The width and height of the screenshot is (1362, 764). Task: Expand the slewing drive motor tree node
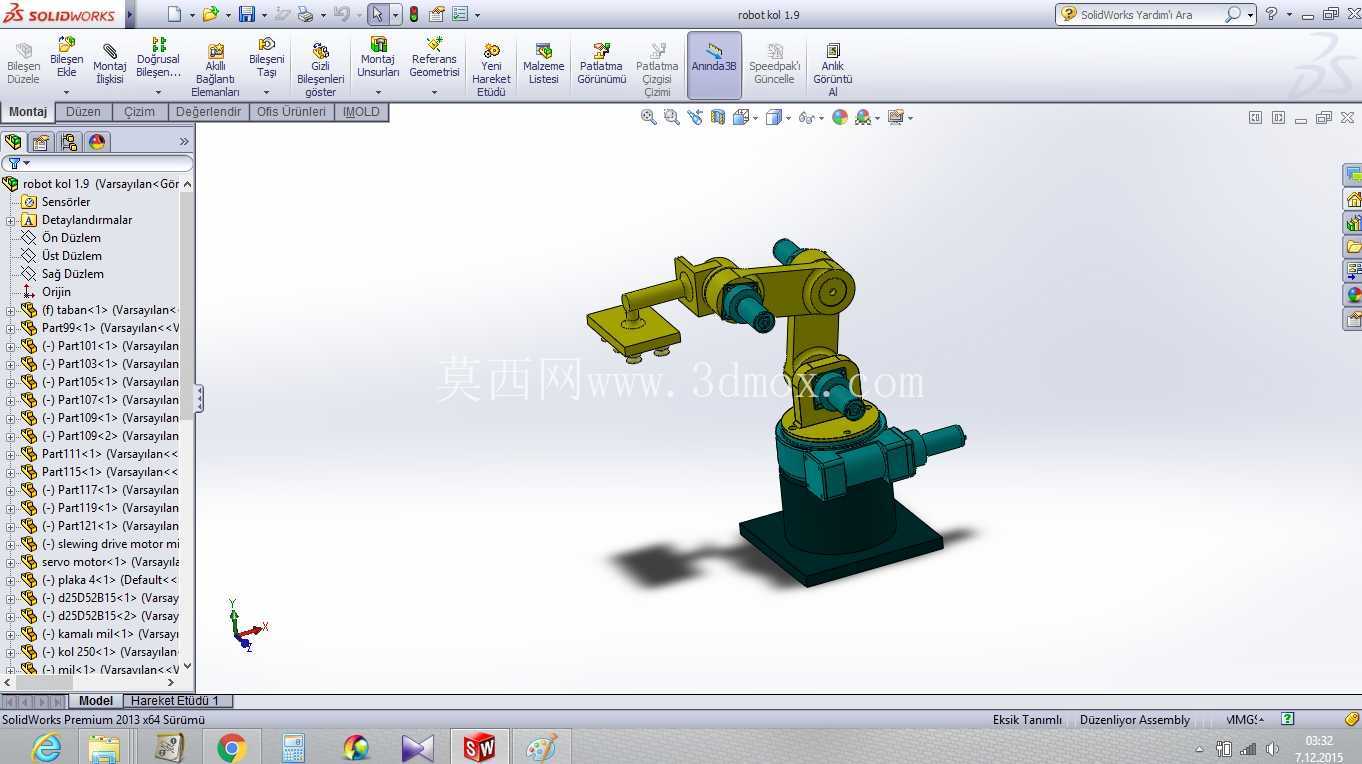[x=10, y=544]
